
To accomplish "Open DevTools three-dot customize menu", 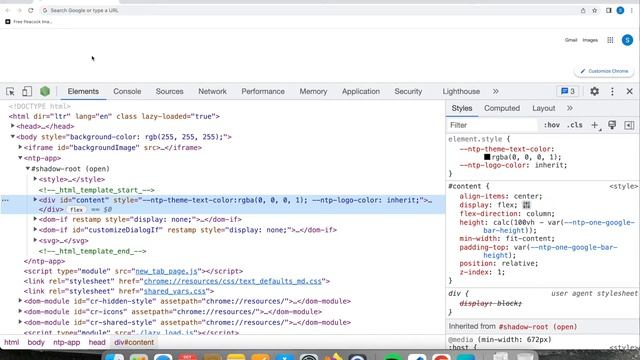I will tap(612, 91).
